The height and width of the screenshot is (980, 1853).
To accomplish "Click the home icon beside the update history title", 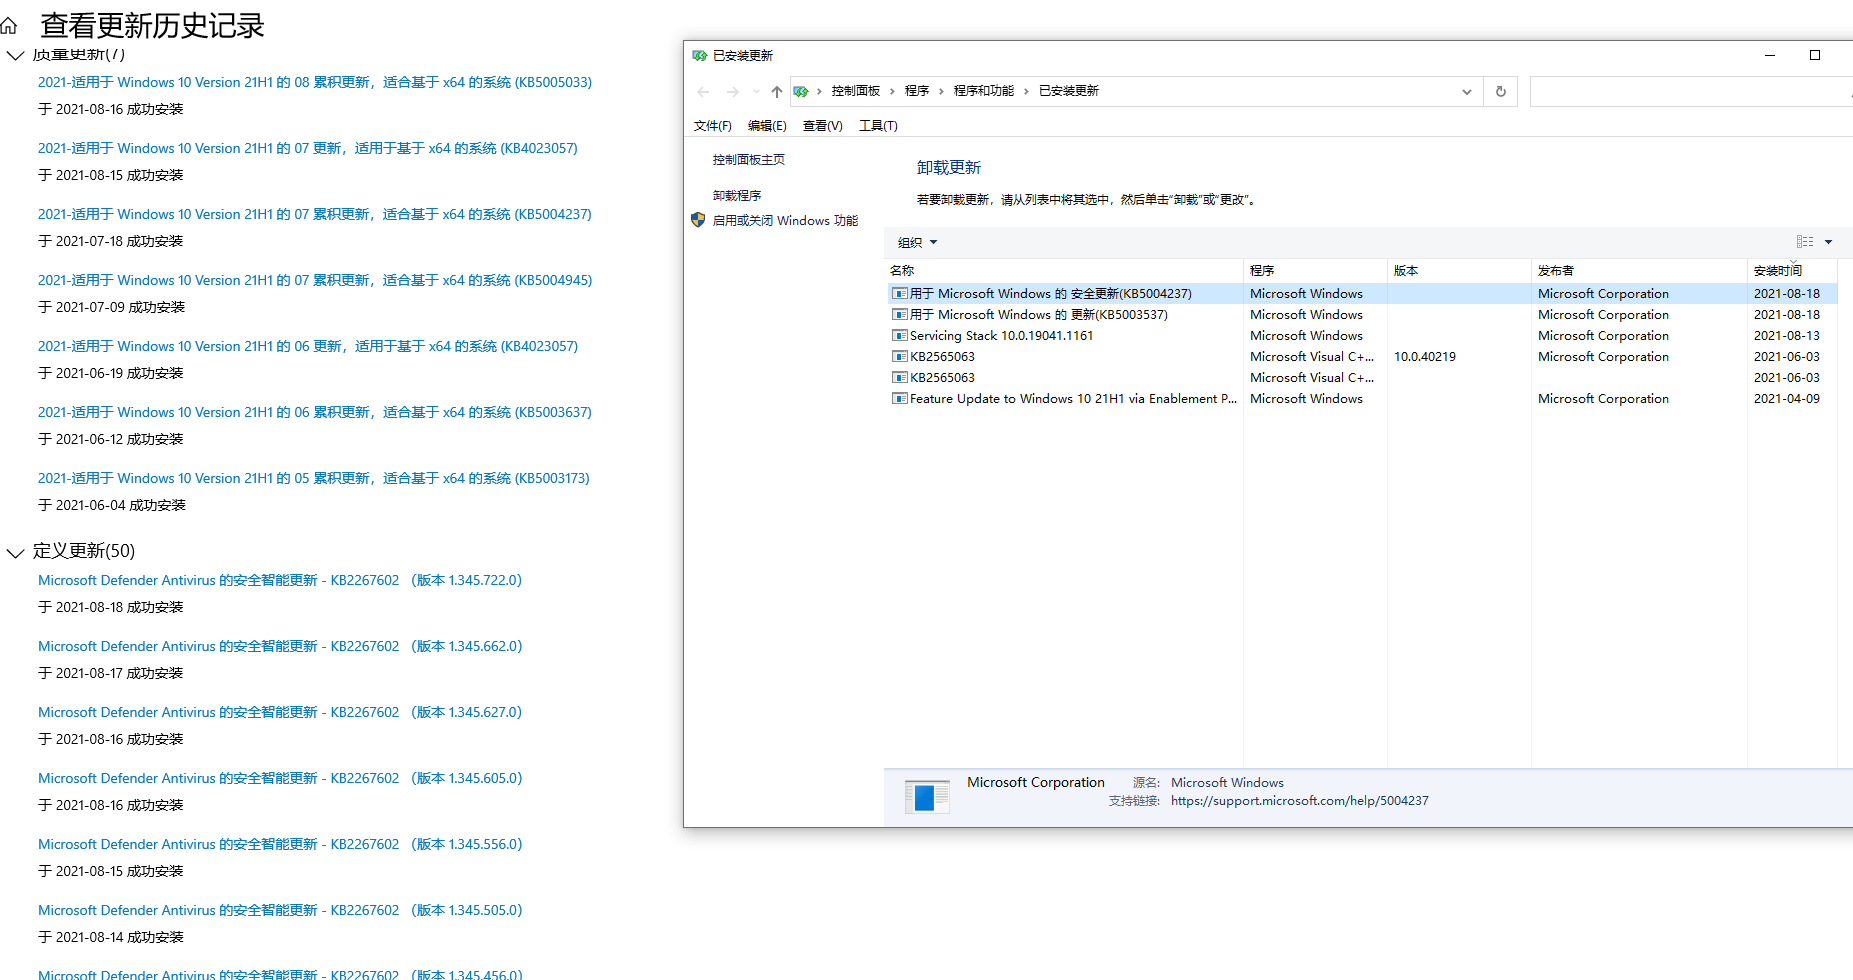I will coord(9,26).
